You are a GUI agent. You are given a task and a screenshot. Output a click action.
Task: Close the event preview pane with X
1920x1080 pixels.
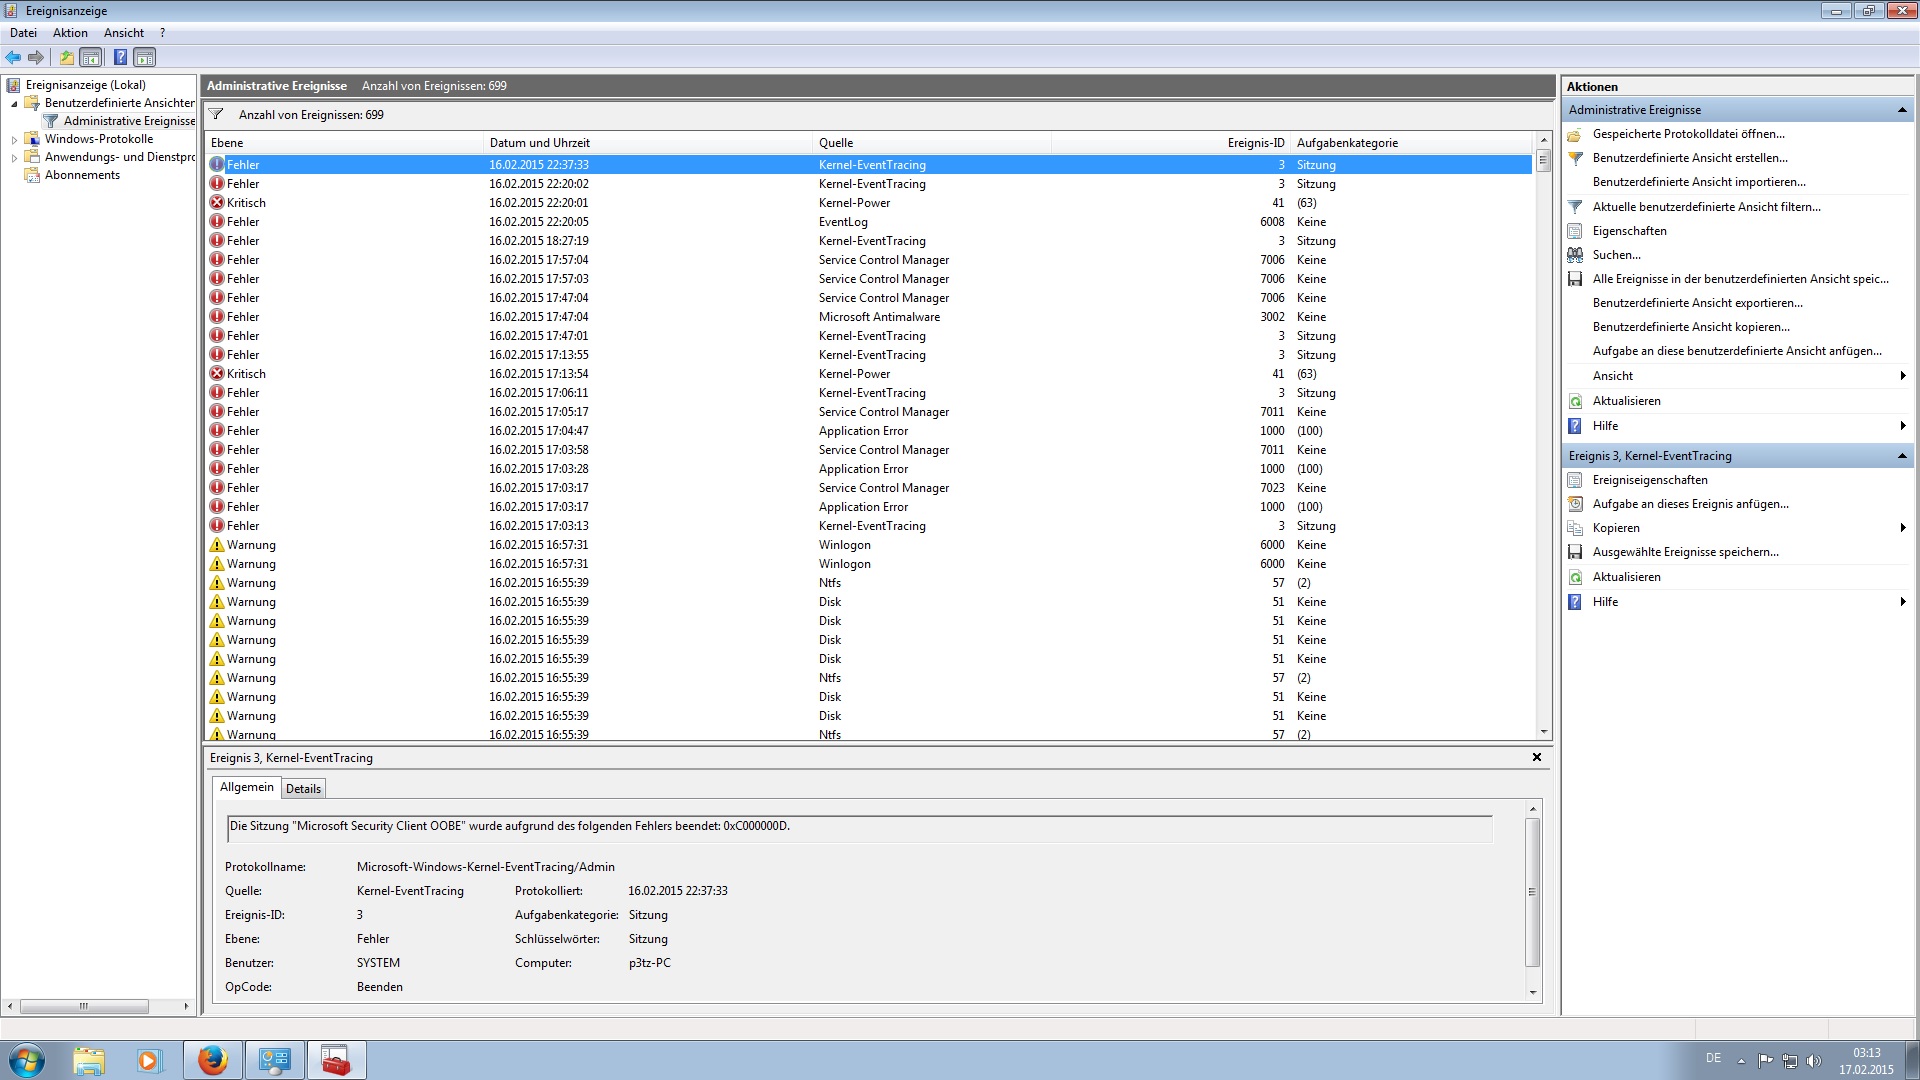tap(1537, 758)
